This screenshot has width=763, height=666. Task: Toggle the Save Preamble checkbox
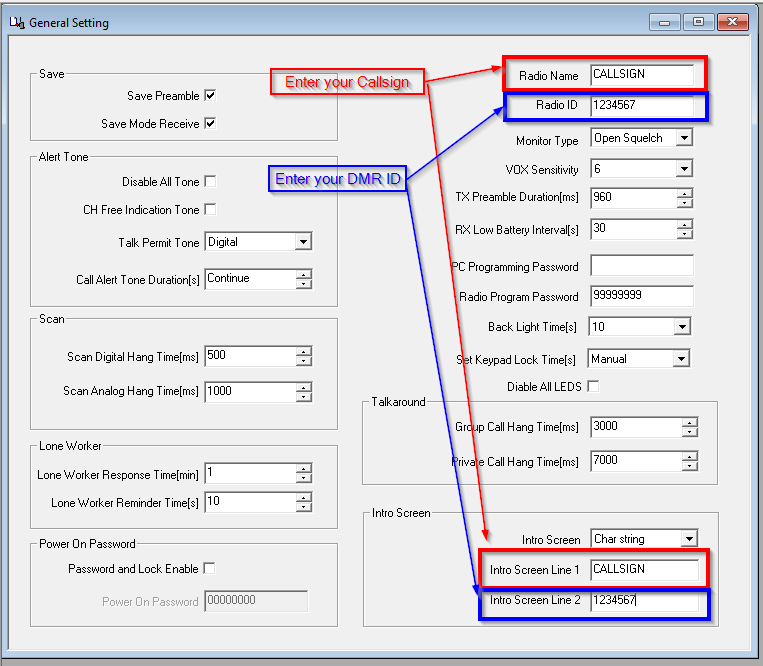point(210,95)
